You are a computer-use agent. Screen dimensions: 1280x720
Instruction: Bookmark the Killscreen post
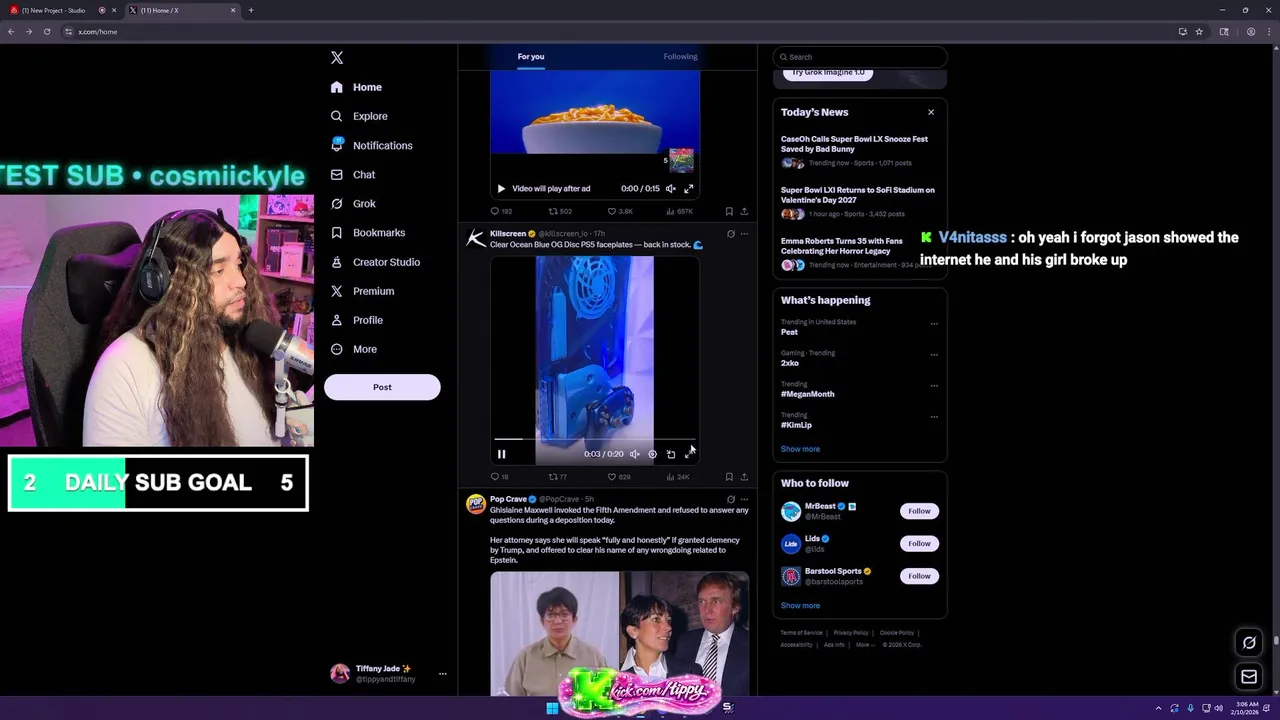[729, 477]
